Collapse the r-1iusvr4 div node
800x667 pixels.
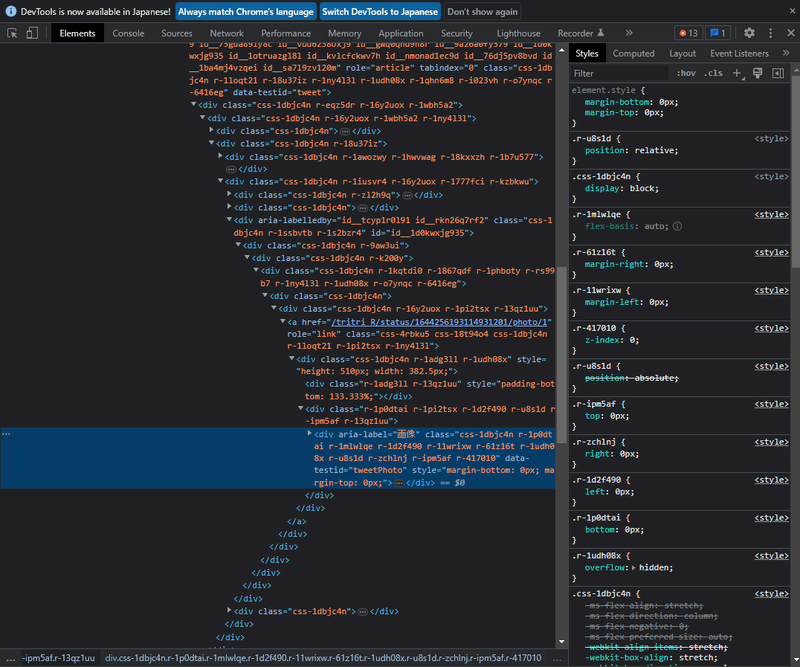(x=220, y=181)
